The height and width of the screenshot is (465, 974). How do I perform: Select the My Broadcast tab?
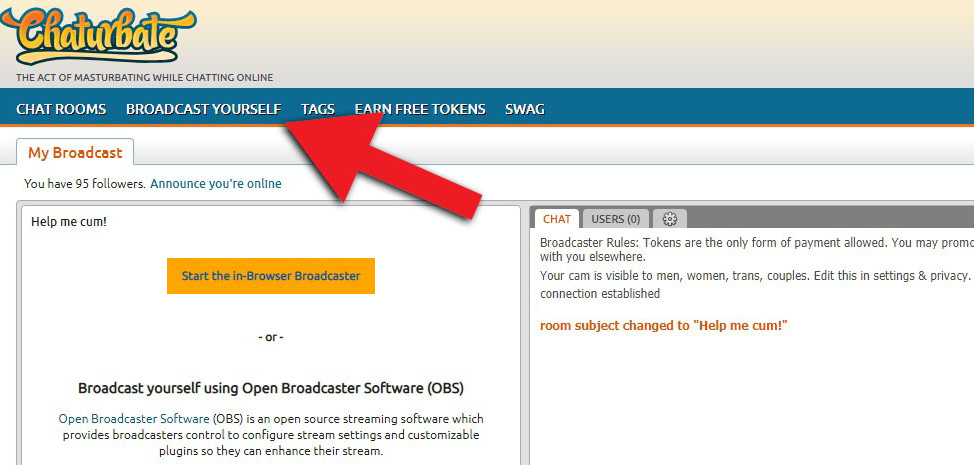[x=75, y=152]
